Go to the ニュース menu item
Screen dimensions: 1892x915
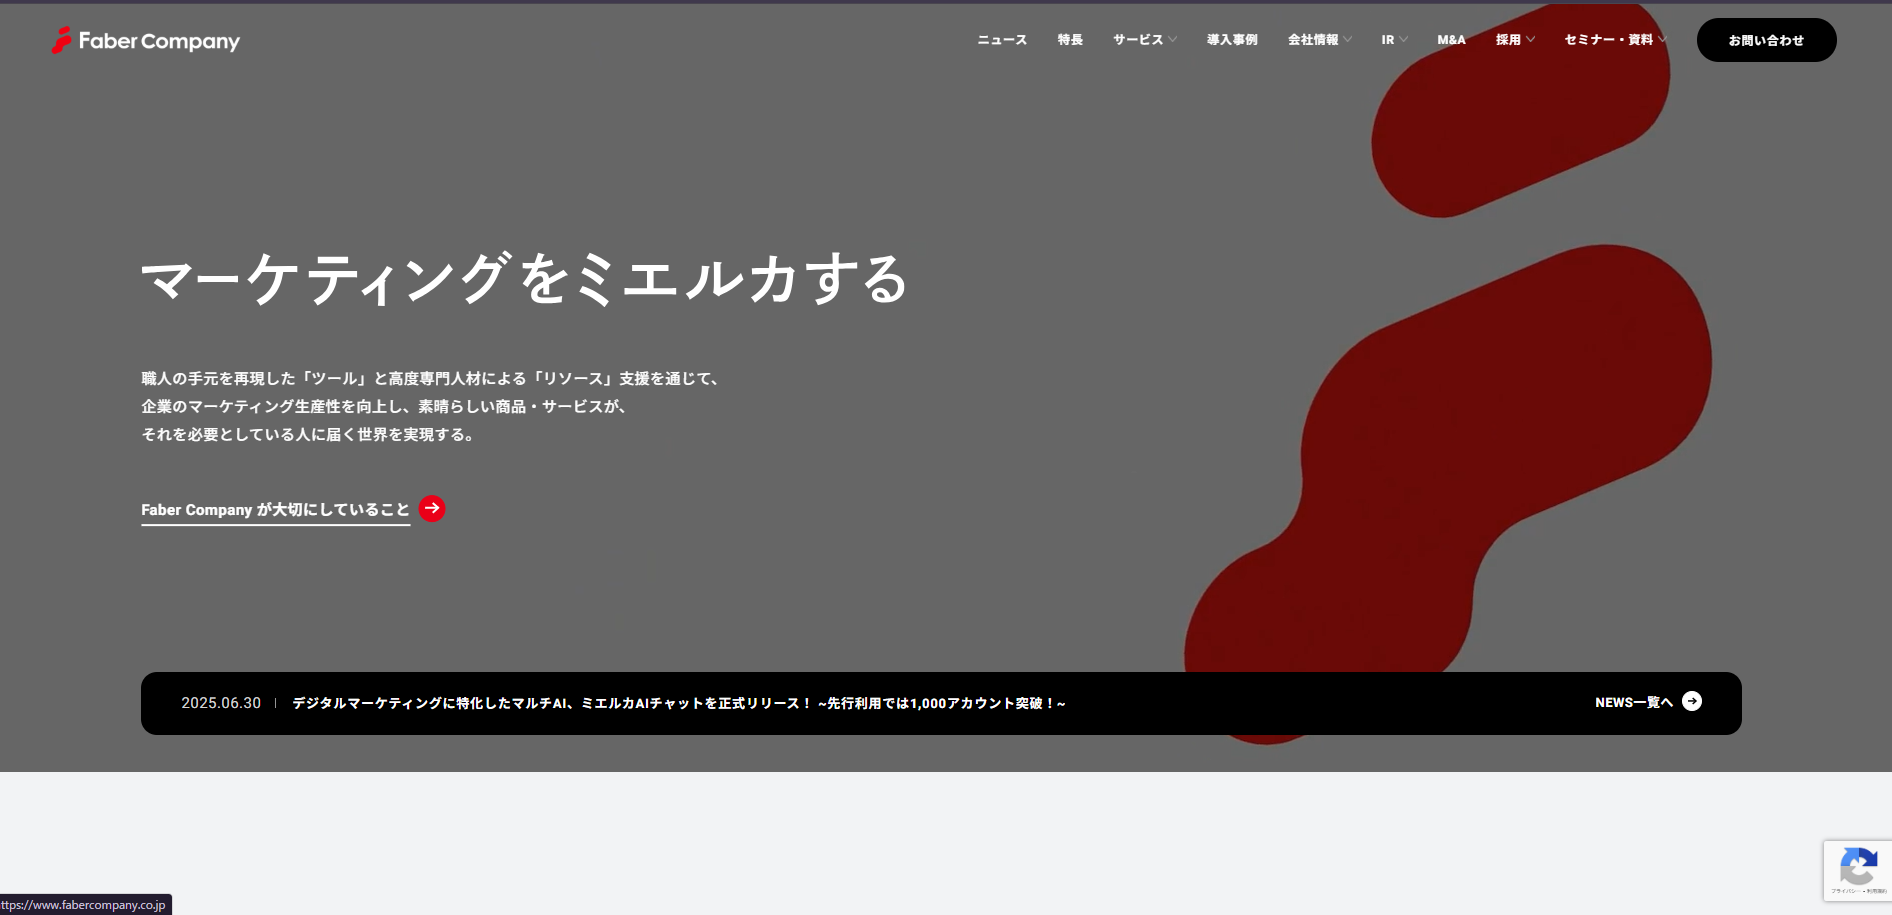pos(1002,40)
